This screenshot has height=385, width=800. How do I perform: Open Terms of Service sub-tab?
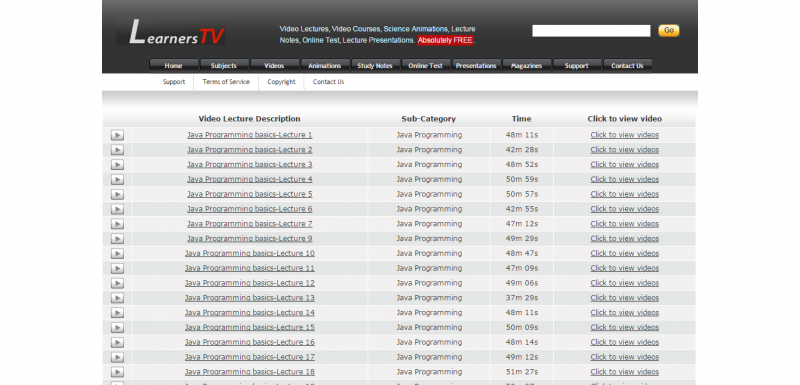point(226,82)
